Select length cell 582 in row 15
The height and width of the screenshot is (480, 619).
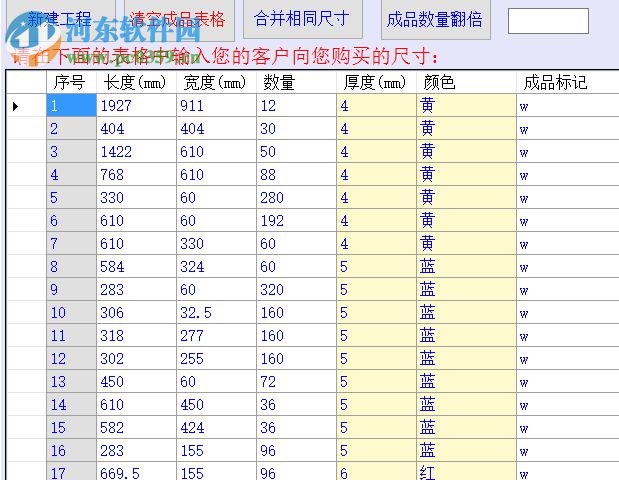coord(136,428)
